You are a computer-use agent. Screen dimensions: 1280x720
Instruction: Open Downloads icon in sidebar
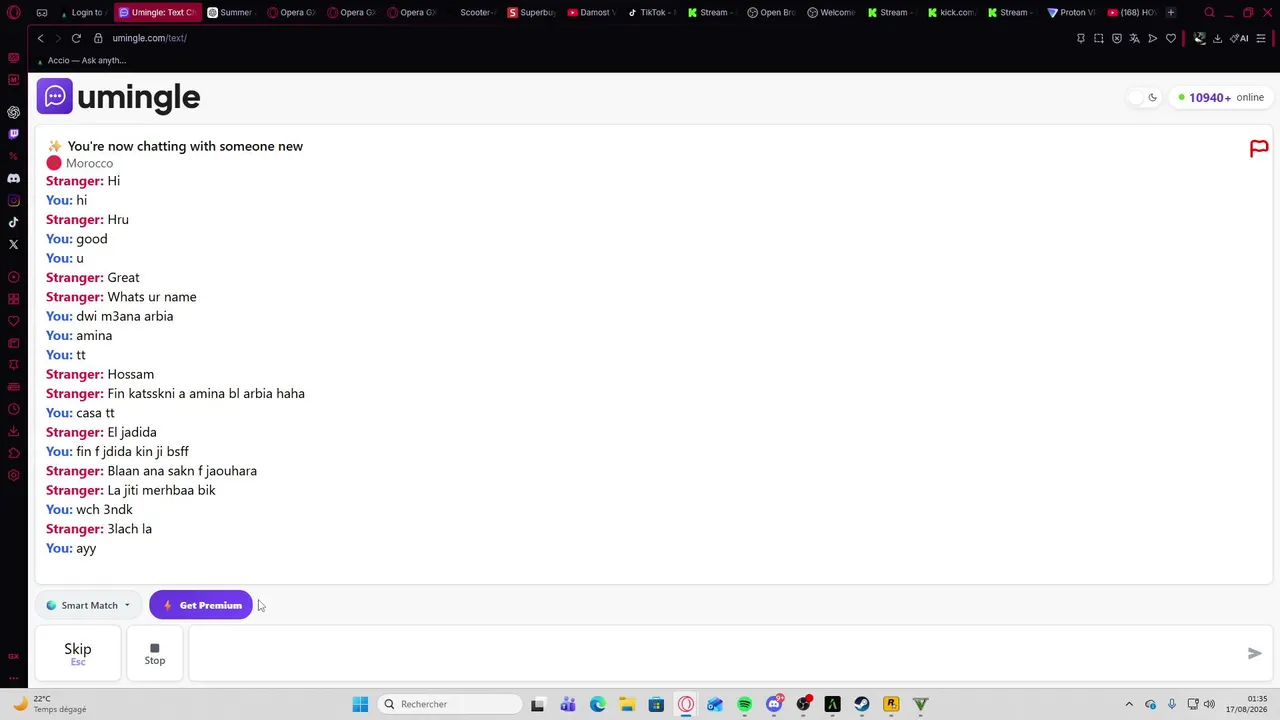(x=13, y=431)
